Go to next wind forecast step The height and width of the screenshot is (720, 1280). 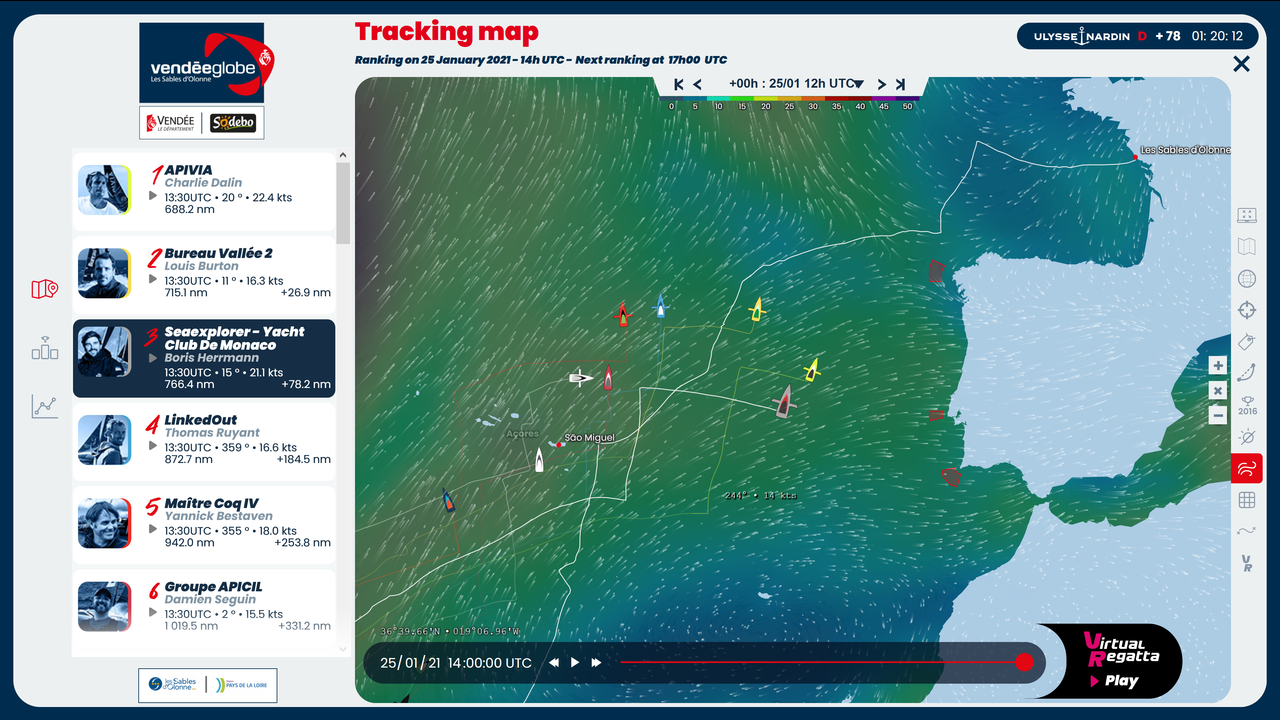[x=882, y=84]
